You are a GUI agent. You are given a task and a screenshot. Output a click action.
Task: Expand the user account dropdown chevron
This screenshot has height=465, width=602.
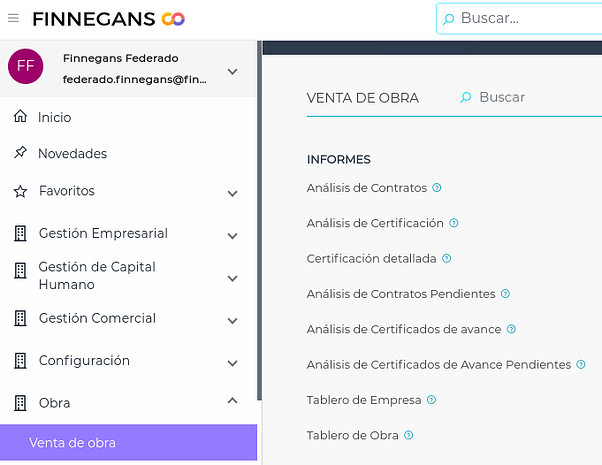click(232, 71)
